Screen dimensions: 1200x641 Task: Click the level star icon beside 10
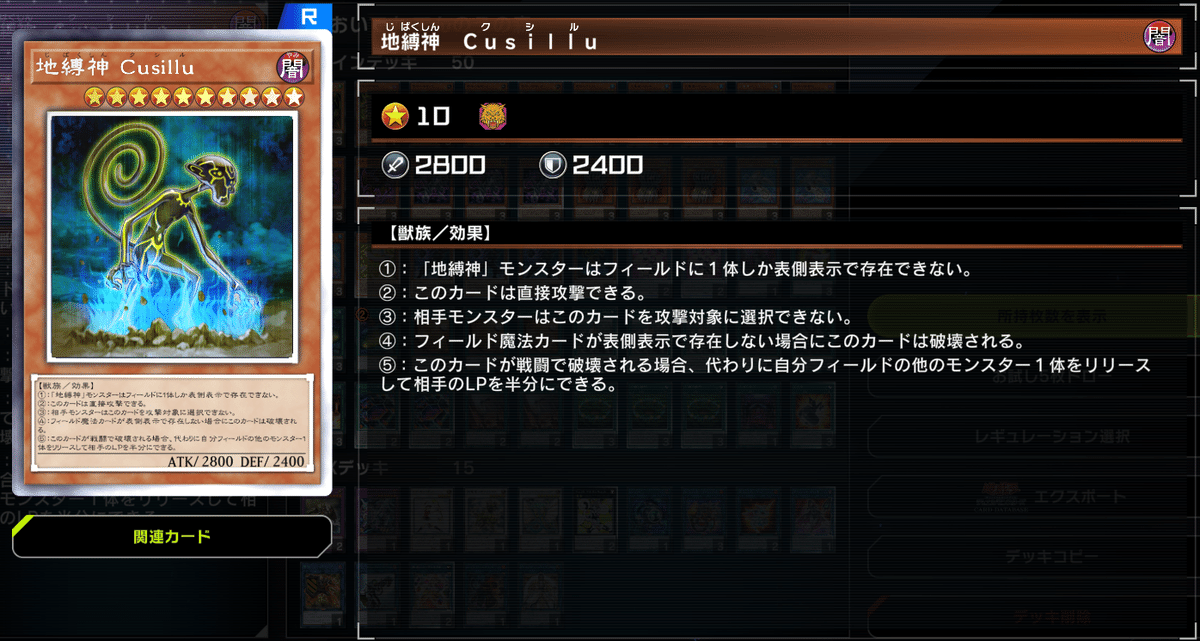pyautogui.click(x=395, y=116)
